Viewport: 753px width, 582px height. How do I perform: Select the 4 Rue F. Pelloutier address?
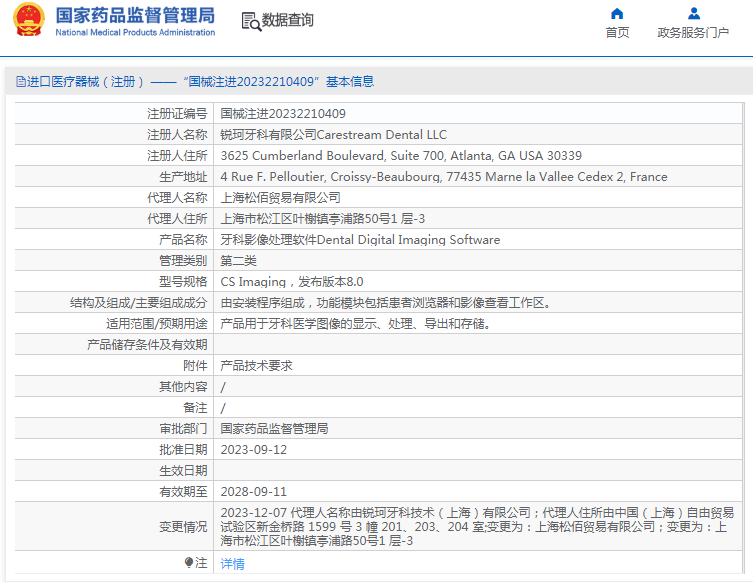(444, 177)
